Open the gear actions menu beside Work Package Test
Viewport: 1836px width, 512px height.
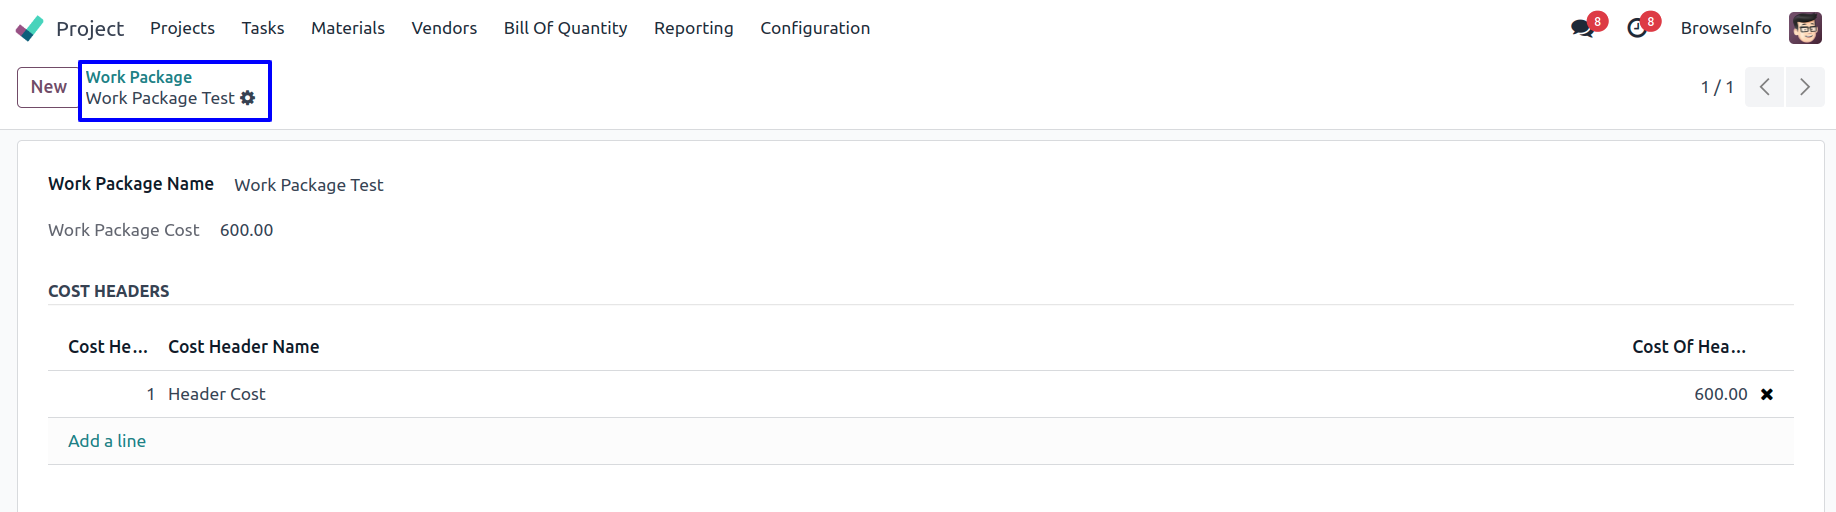click(x=248, y=98)
